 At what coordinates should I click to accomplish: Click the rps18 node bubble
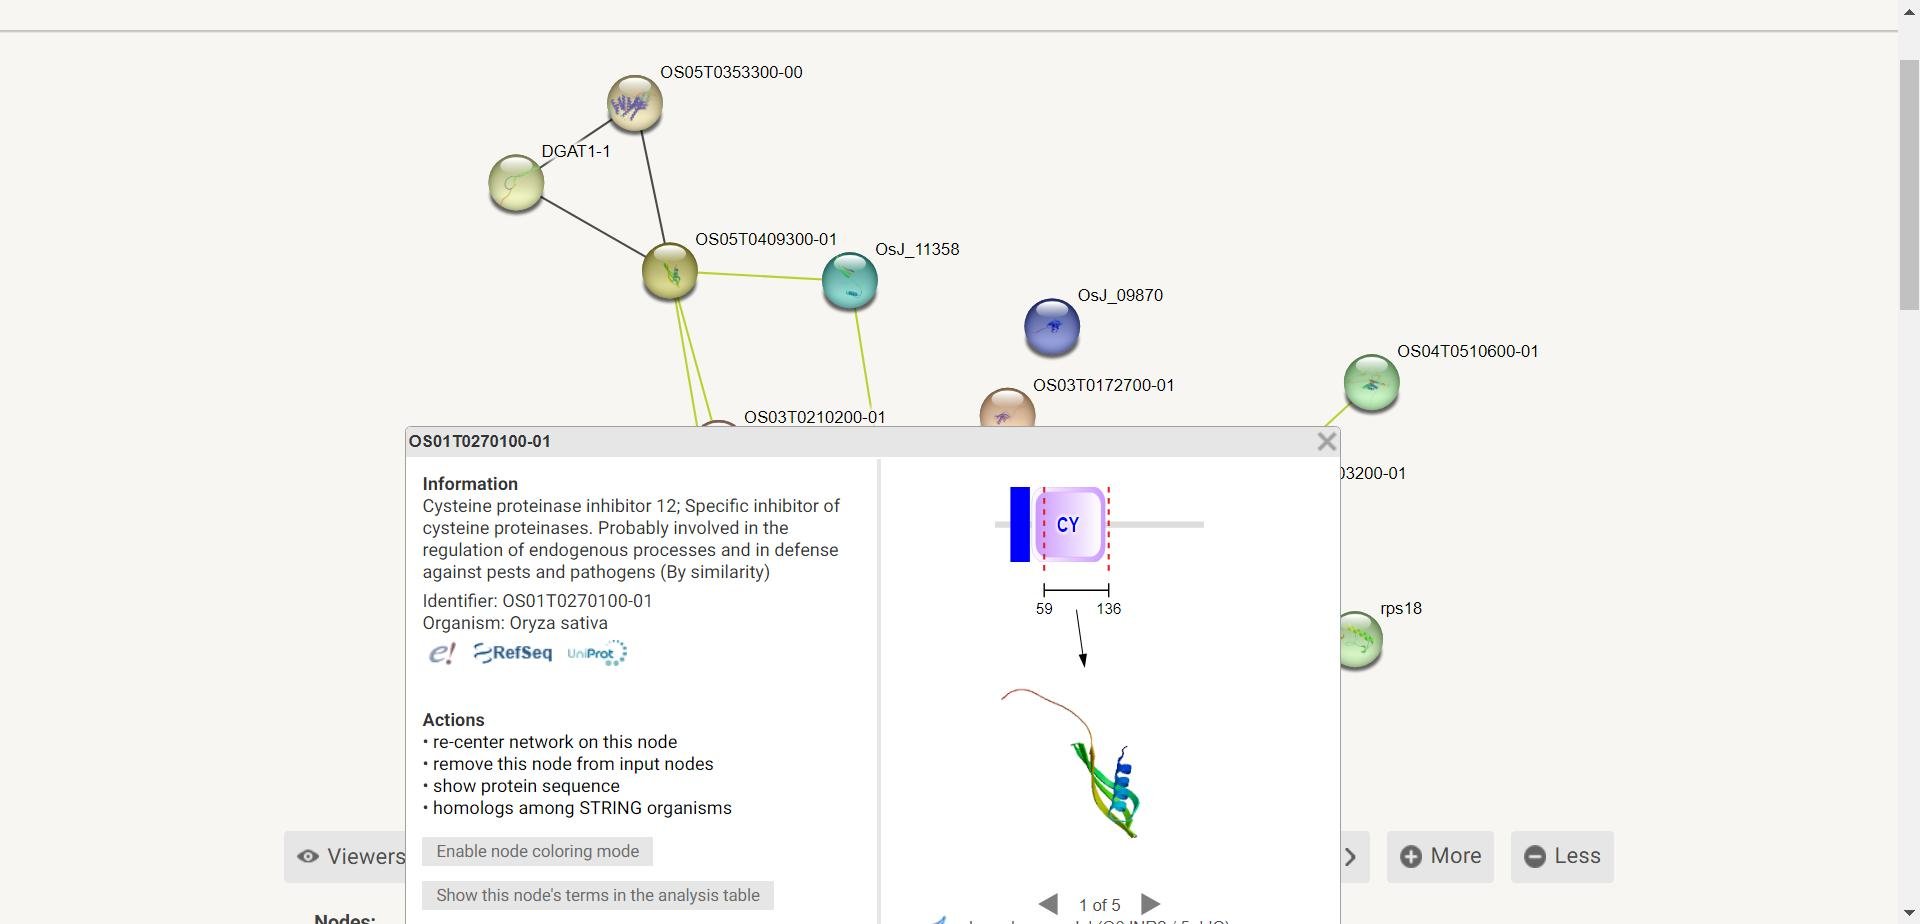point(1359,640)
